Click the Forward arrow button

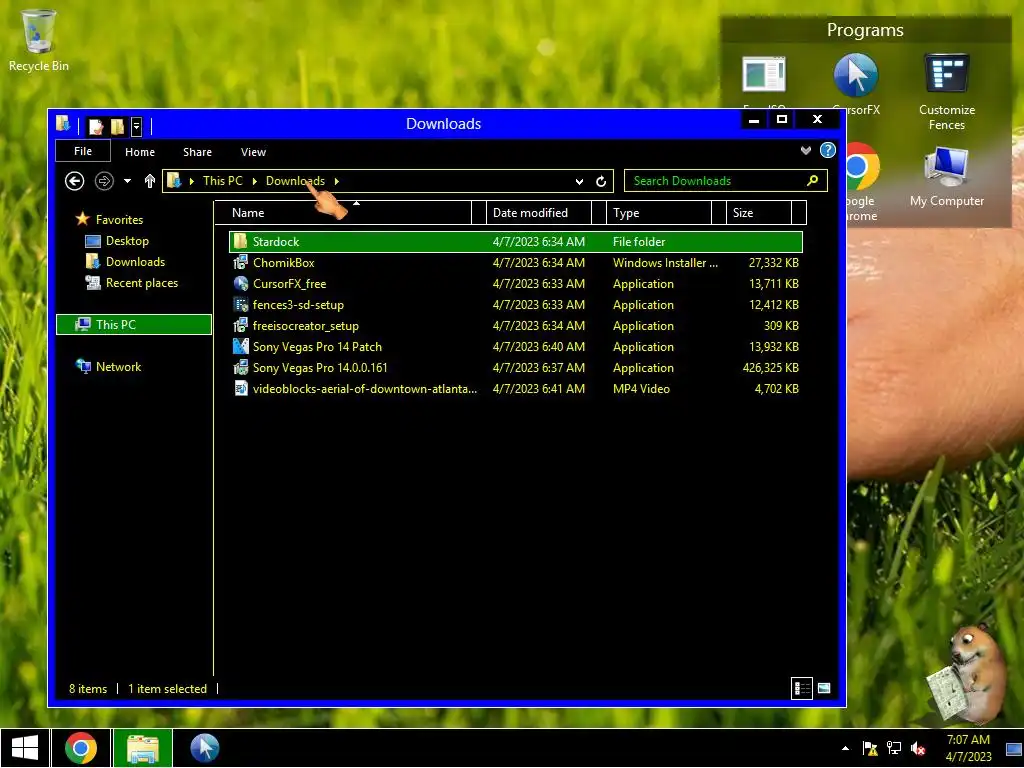click(x=104, y=181)
